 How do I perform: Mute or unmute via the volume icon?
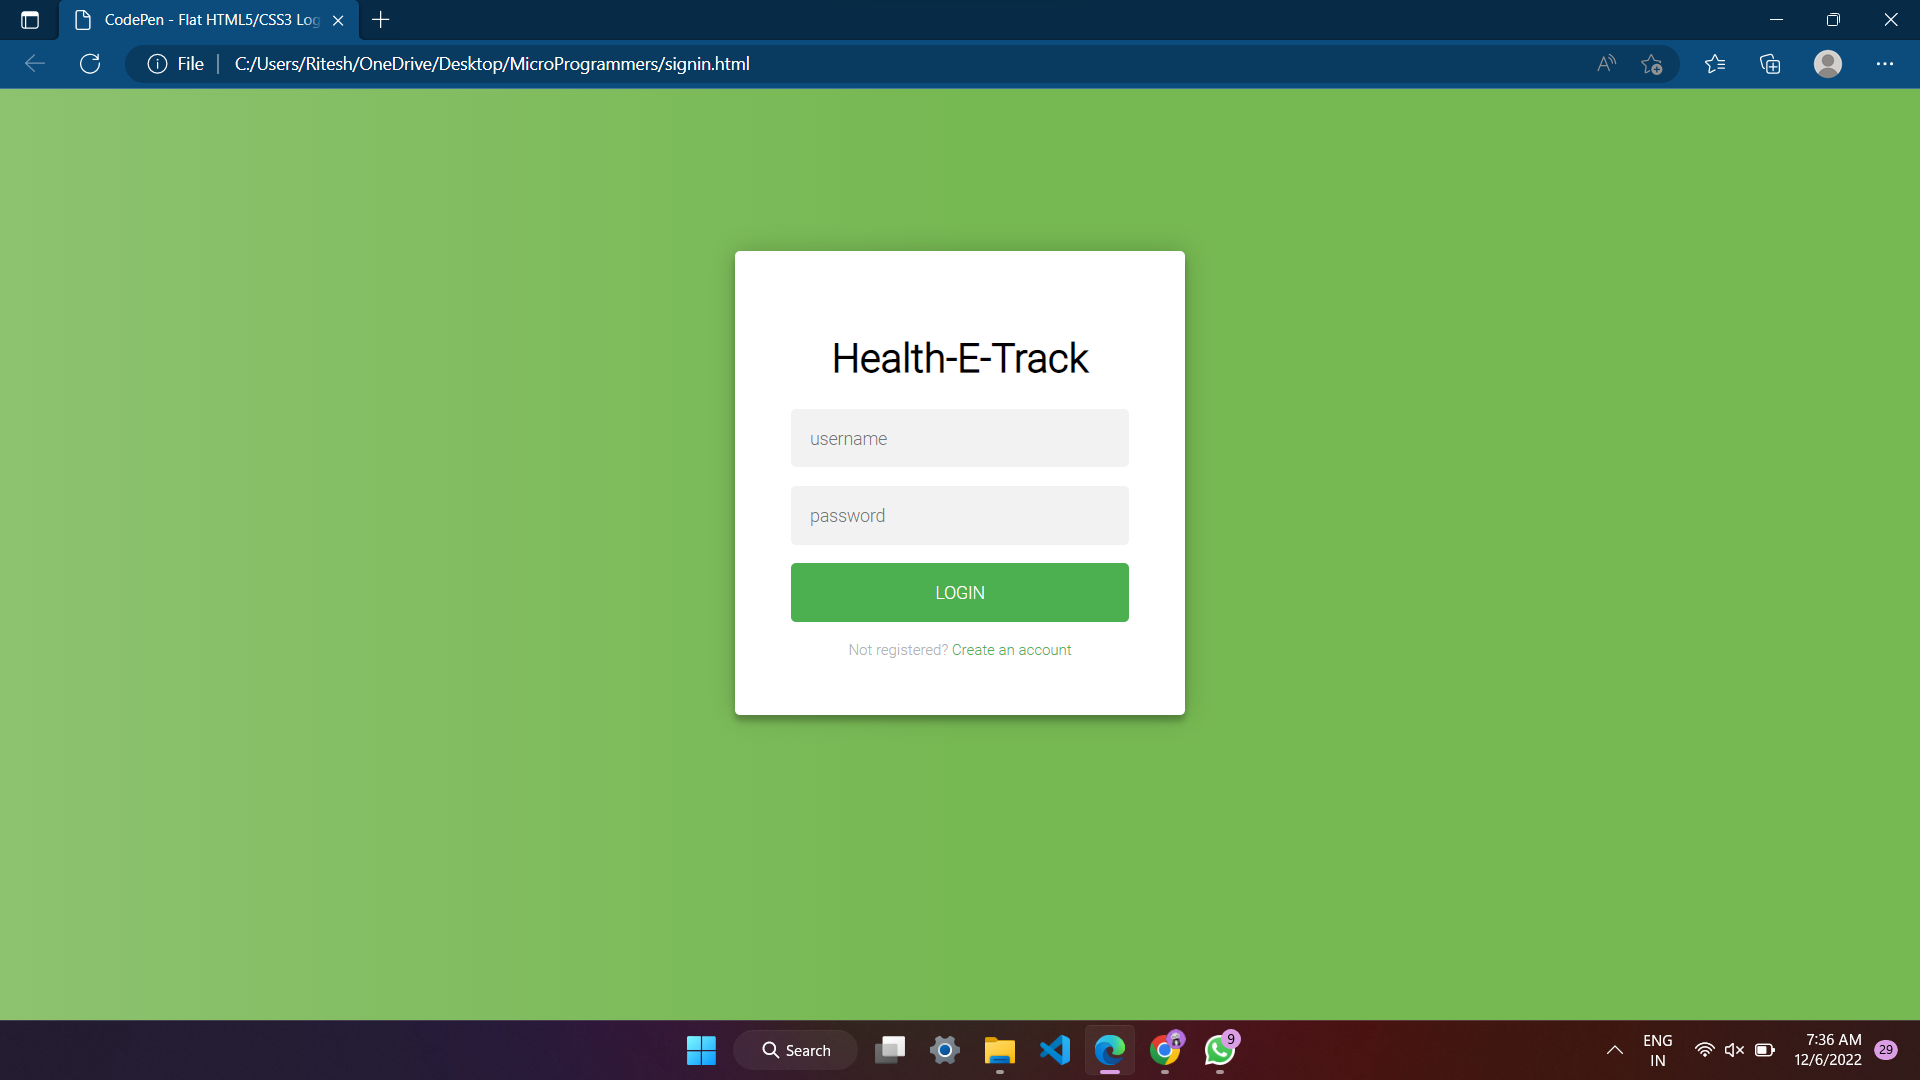pyautogui.click(x=1734, y=1050)
